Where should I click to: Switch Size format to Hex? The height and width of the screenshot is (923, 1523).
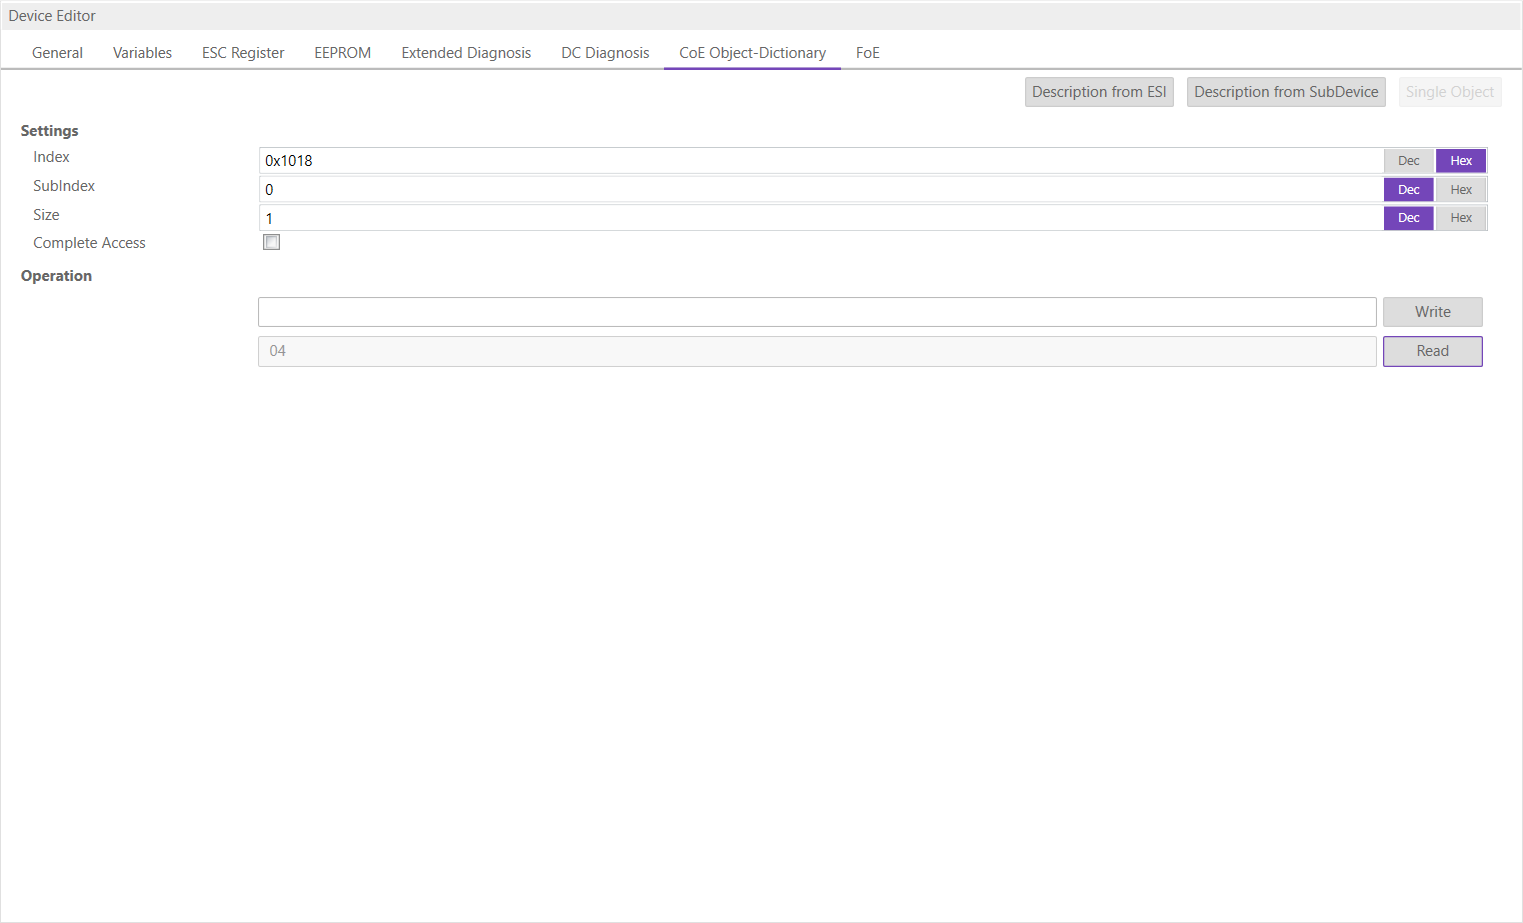click(1460, 218)
